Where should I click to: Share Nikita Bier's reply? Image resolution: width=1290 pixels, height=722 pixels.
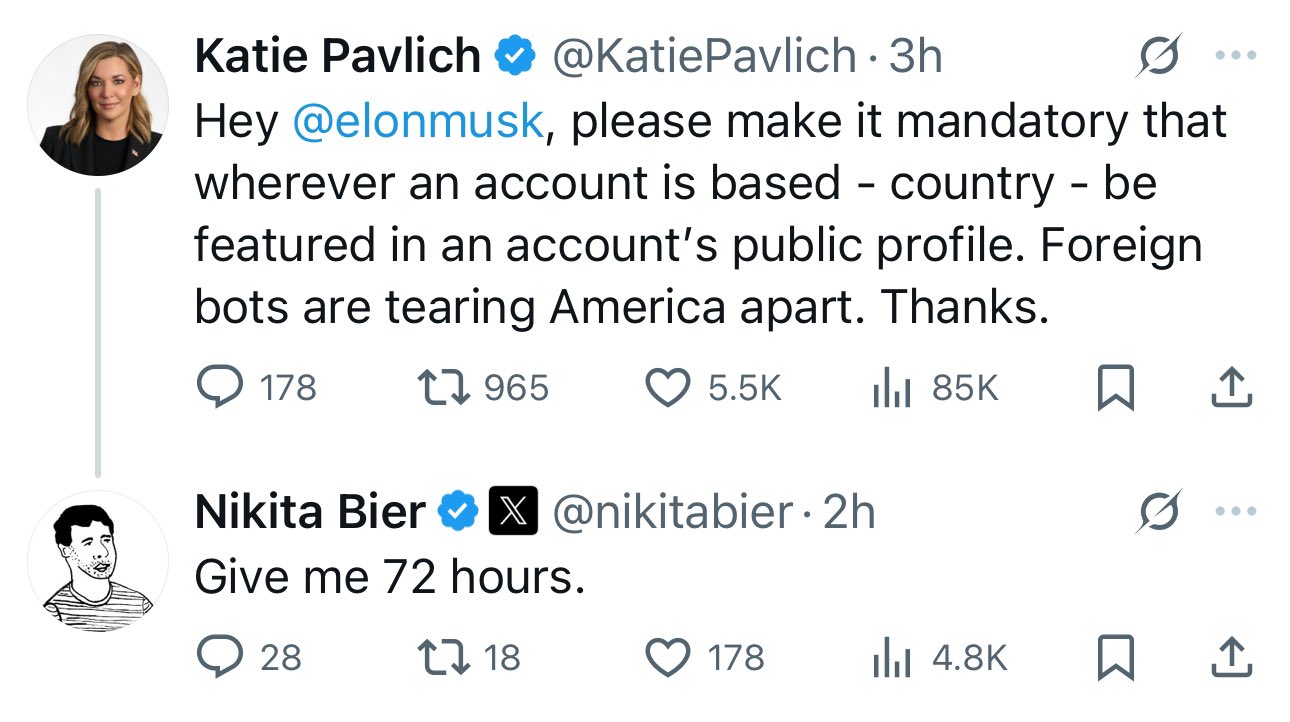click(x=1231, y=657)
